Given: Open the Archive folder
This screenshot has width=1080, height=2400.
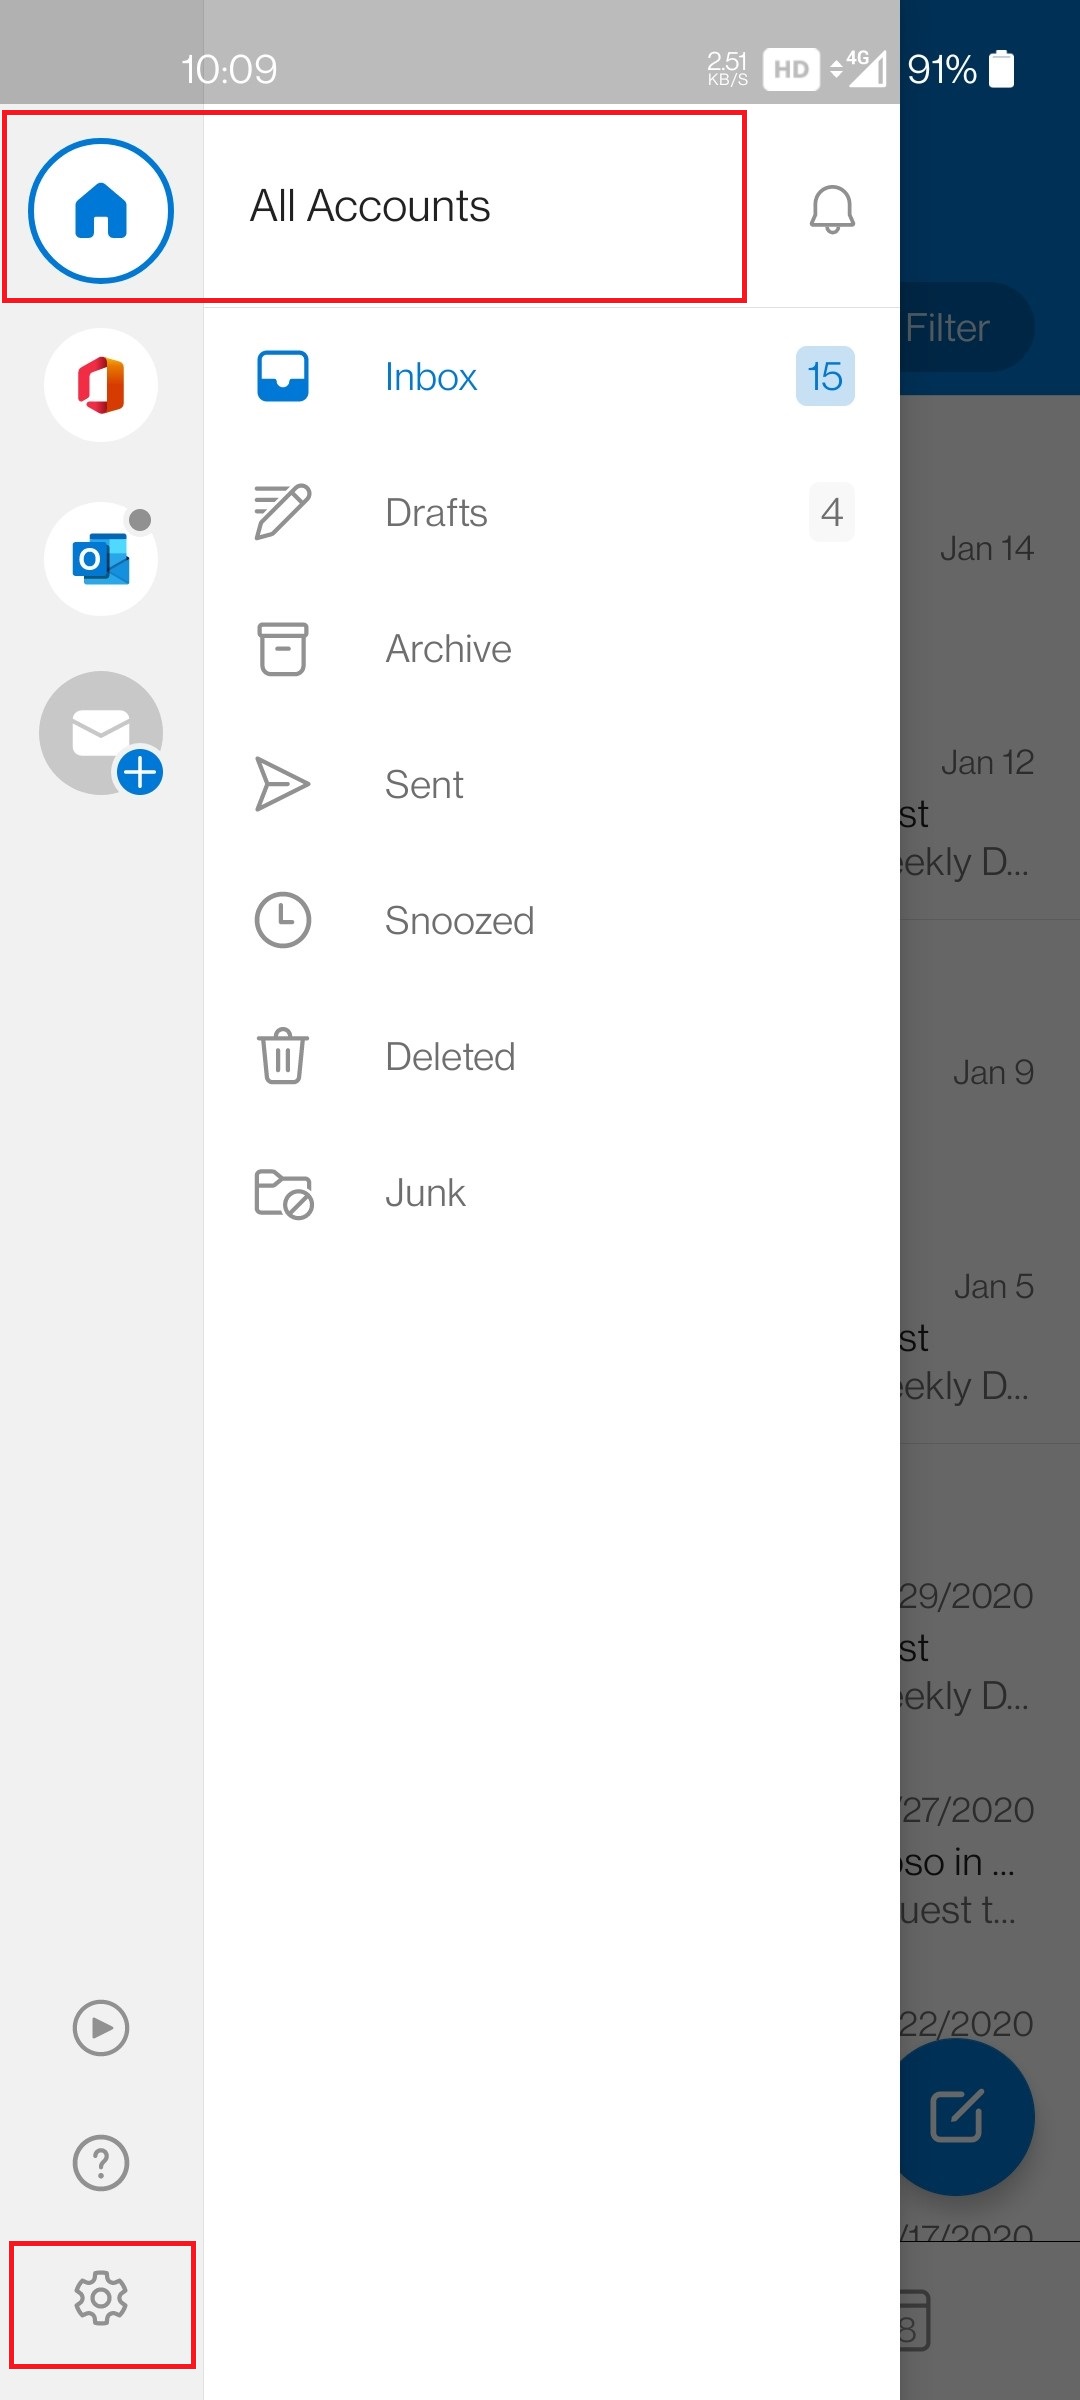Looking at the screenshot, I should [x=551, y=648].
